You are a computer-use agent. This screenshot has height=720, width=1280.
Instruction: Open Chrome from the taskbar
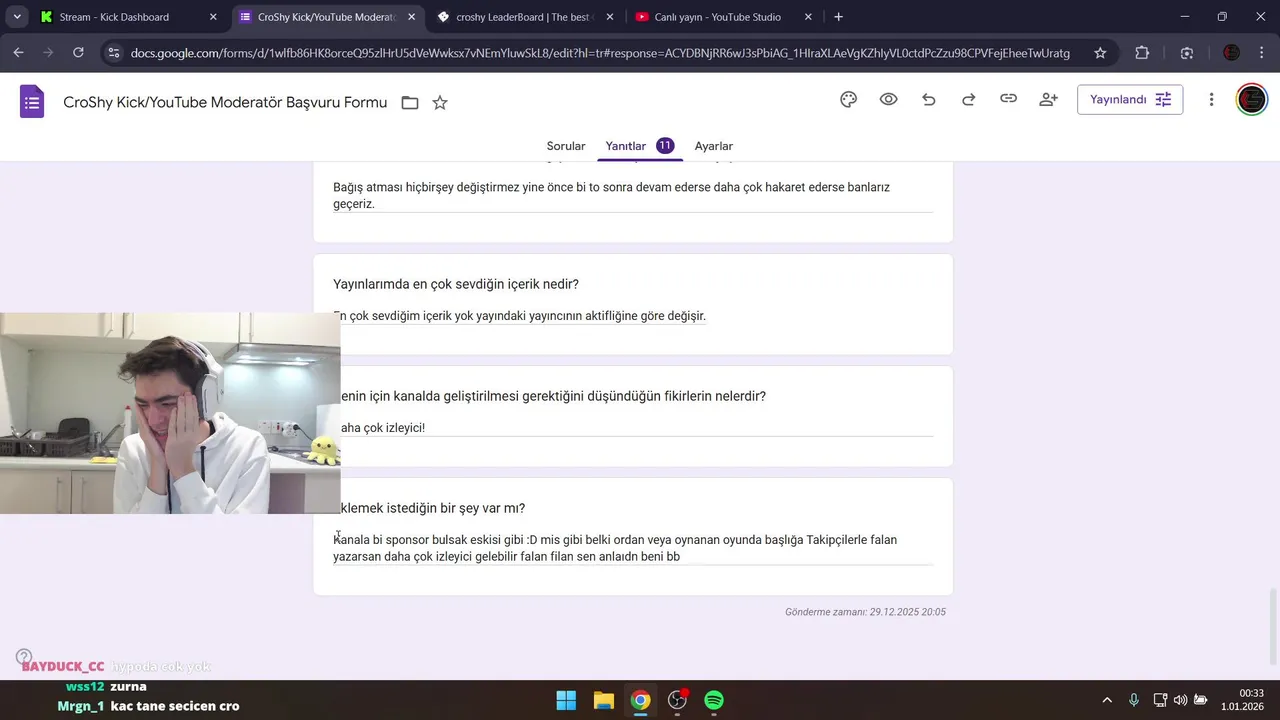[640, 700]
